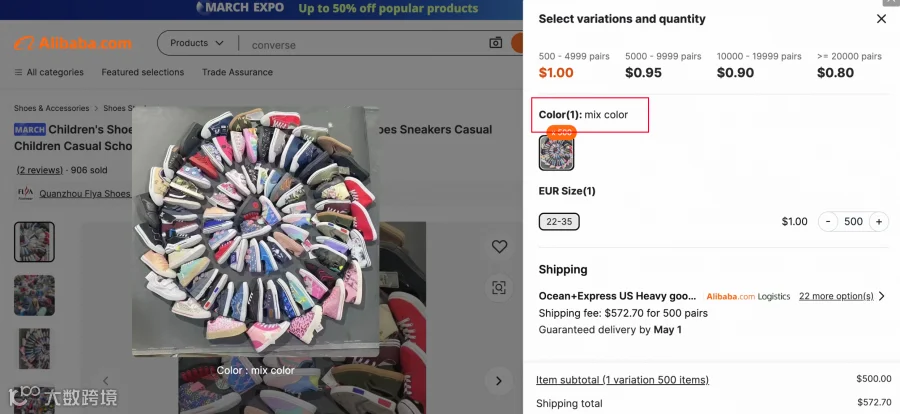Open Trade Assurance menu item

(237, 72)
